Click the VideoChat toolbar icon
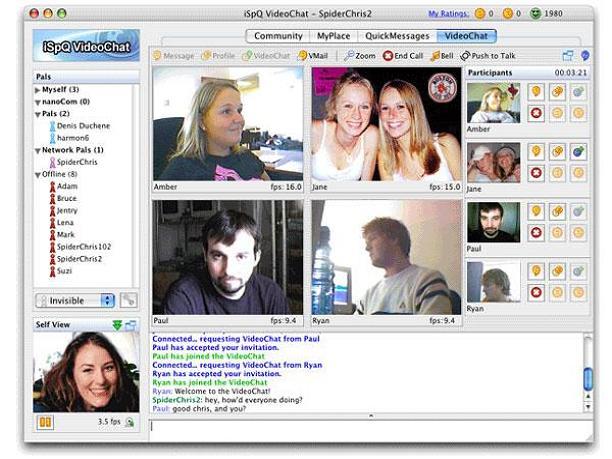 tap(266, 56)
